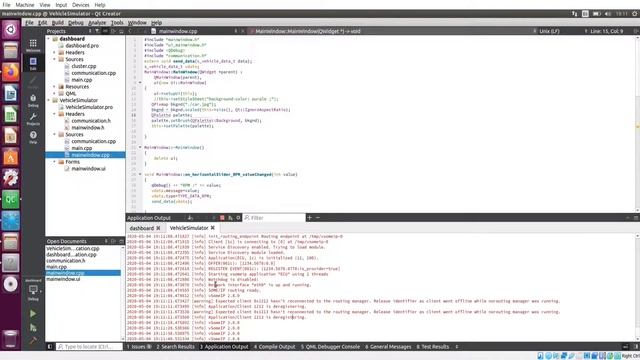
Task: Open the Ubuntu Software Center dock icon
Action: pos(11,157)
